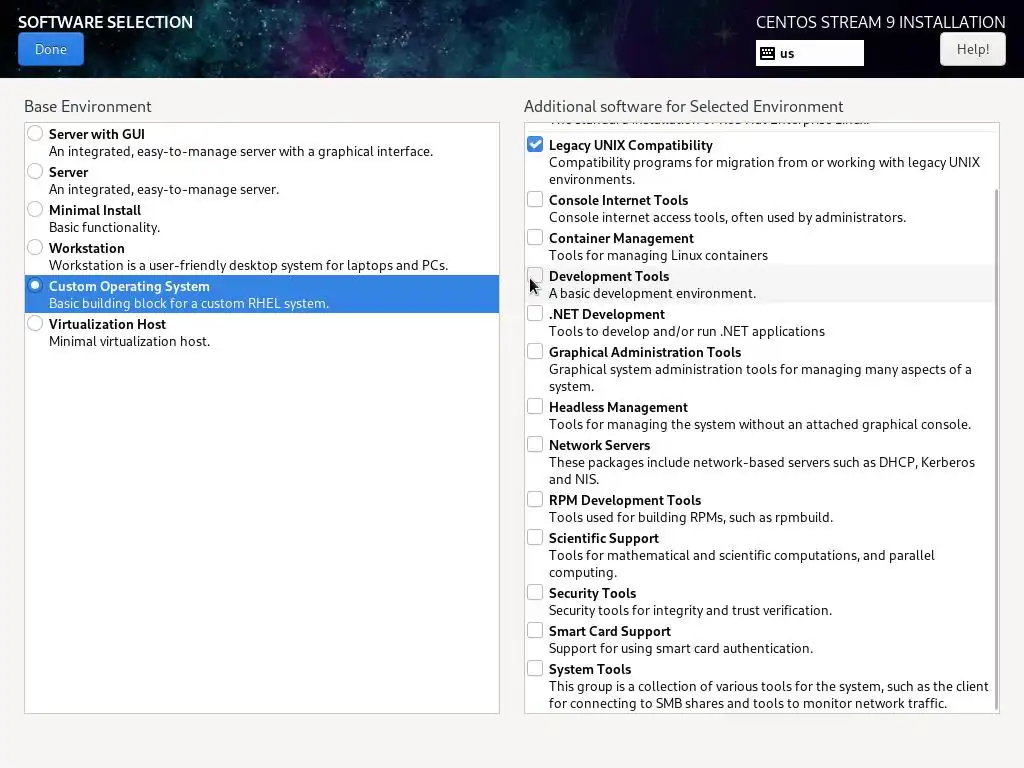
Task: Select Server with GUI radio button
Action: 35,133
